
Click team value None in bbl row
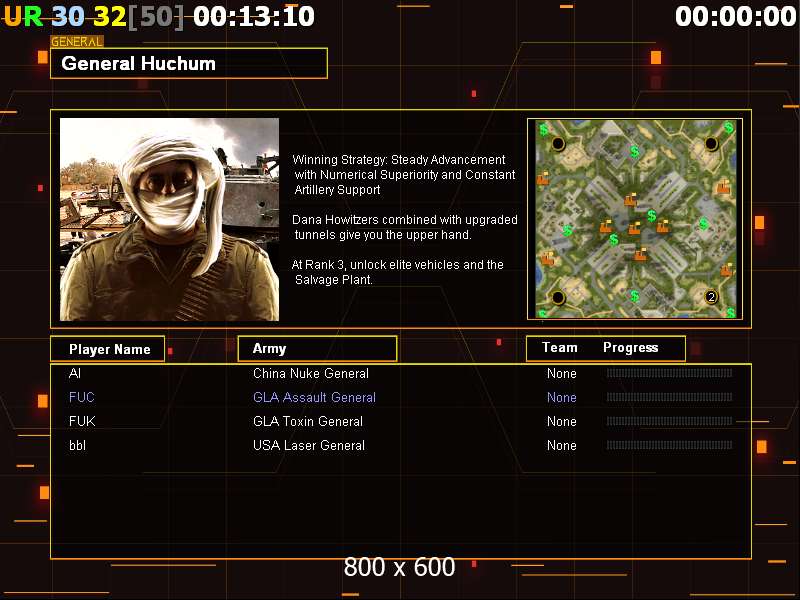click(x=562, y=445)
